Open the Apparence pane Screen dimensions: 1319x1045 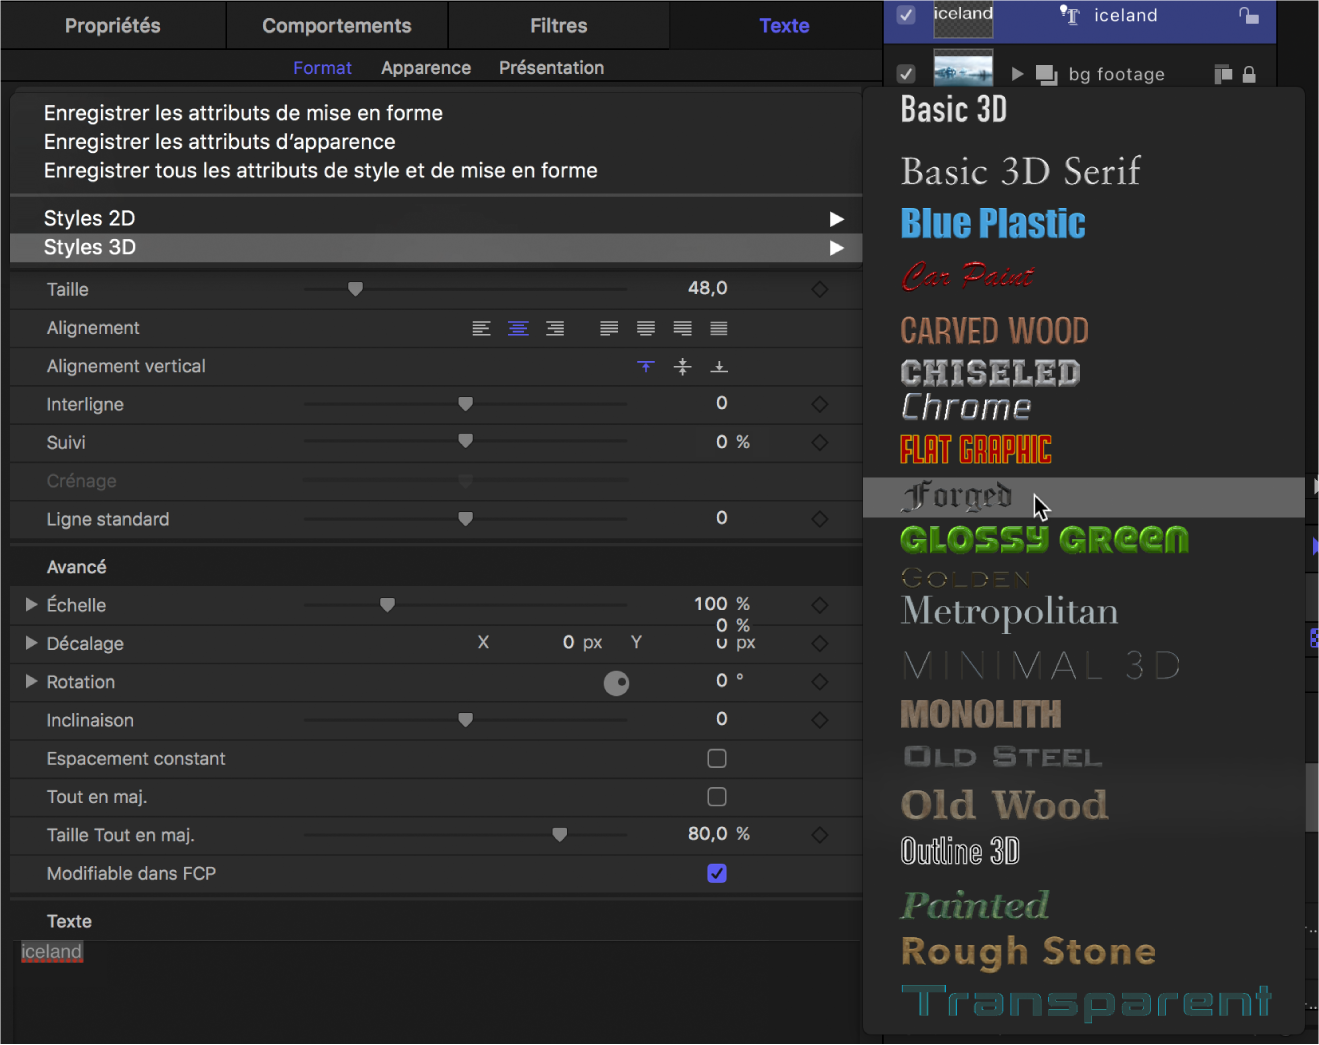tap(426, 68)
